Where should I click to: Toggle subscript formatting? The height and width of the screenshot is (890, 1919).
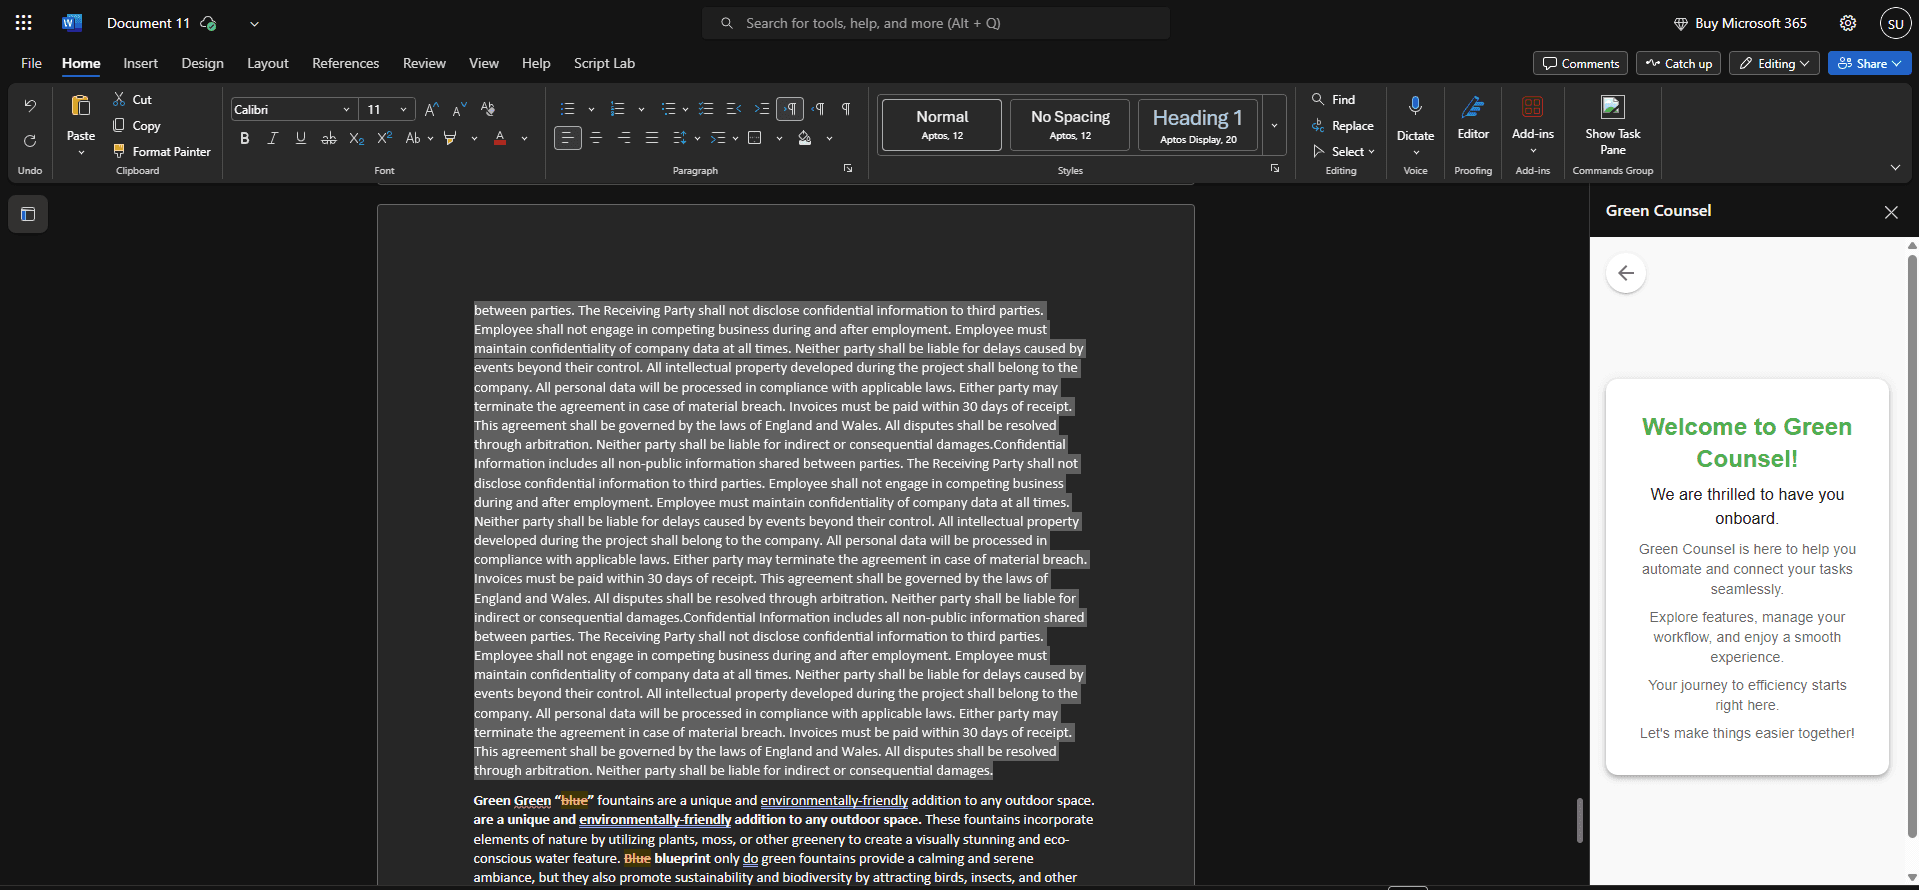pos(356,138)
